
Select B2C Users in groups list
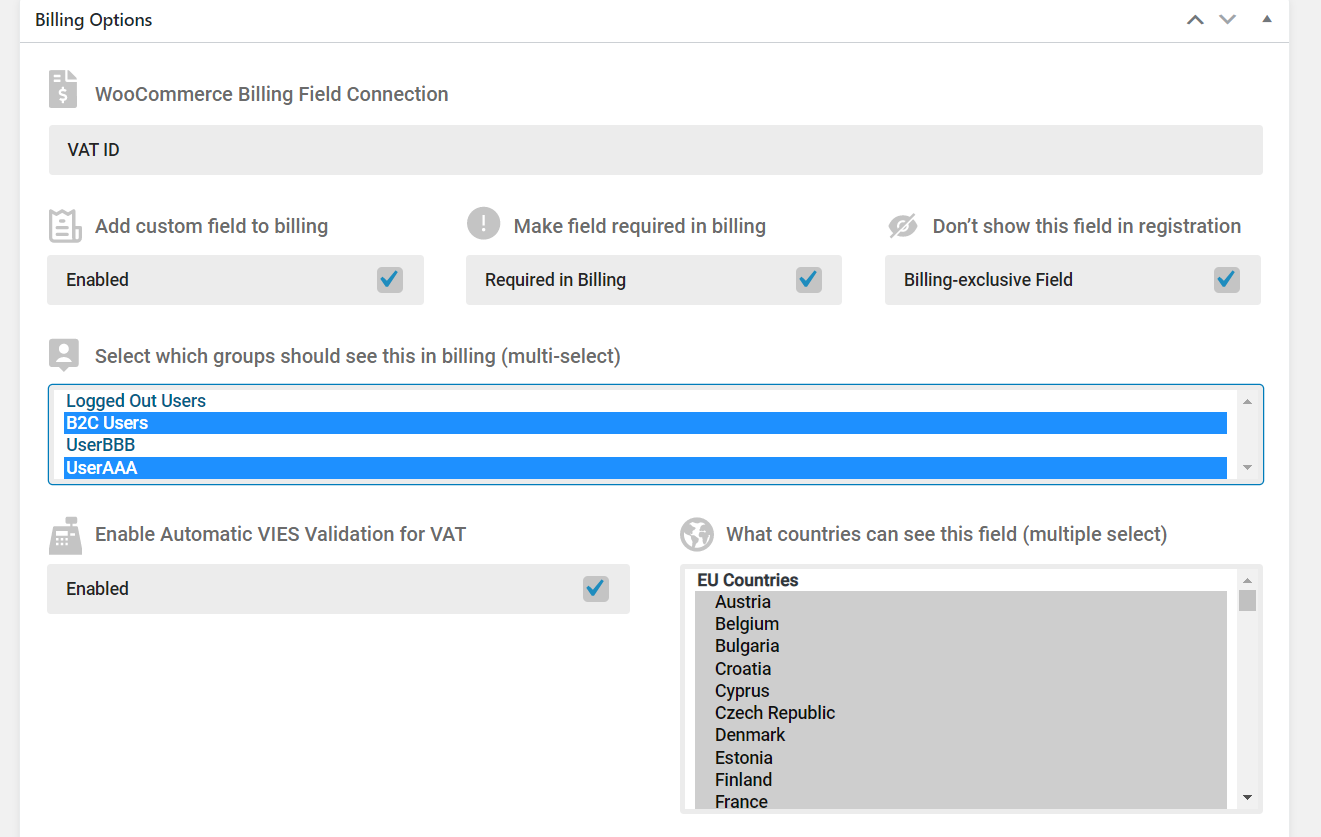tap(645, 423)
